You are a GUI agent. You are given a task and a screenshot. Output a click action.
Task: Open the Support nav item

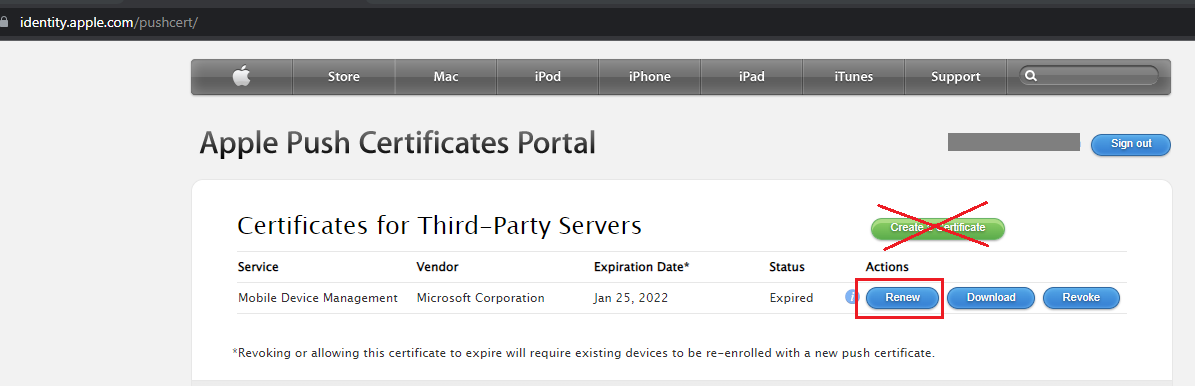(x=956, y=76)
